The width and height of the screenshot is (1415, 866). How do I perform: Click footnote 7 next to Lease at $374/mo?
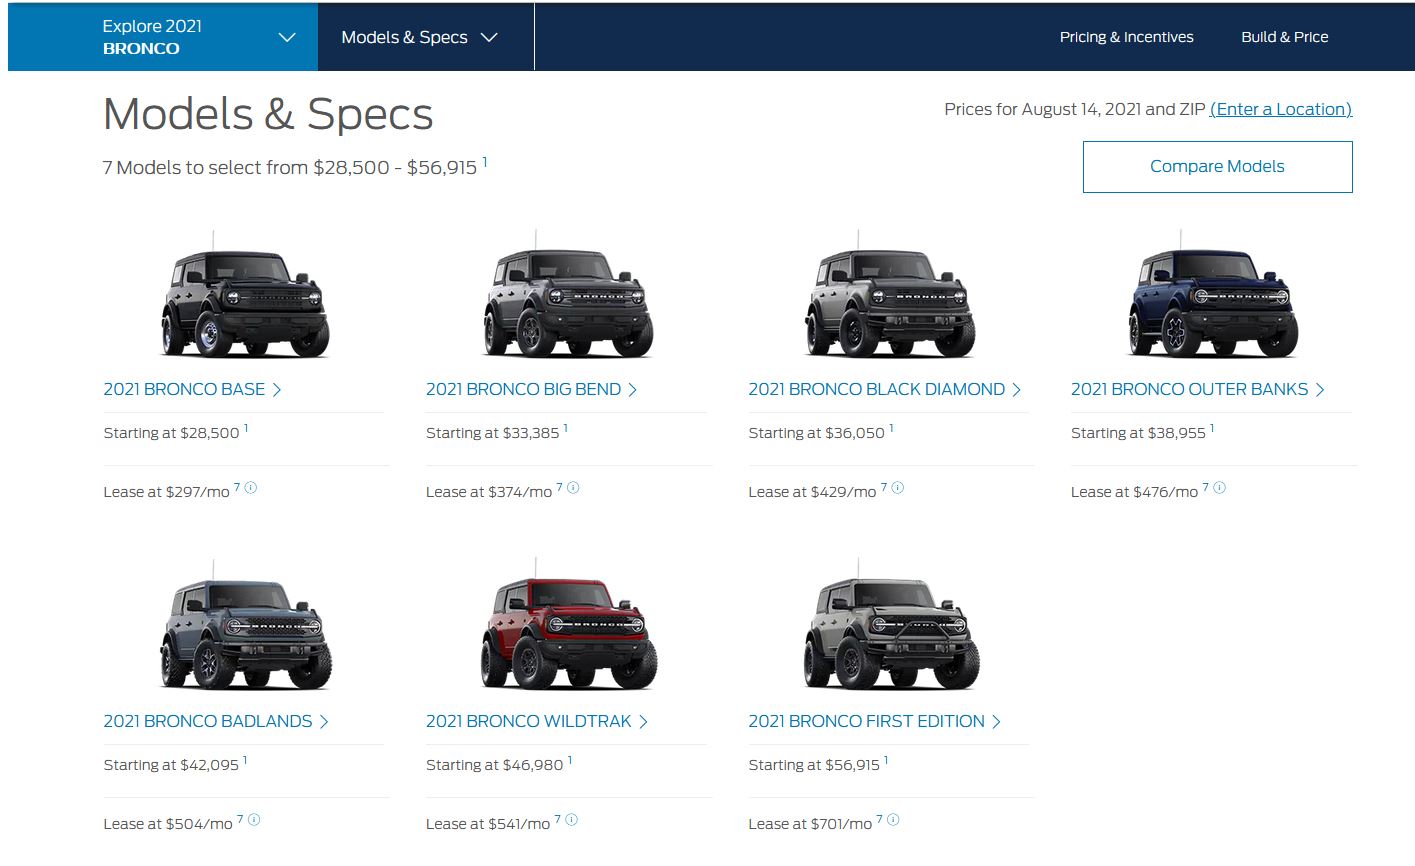coord(559,487)
